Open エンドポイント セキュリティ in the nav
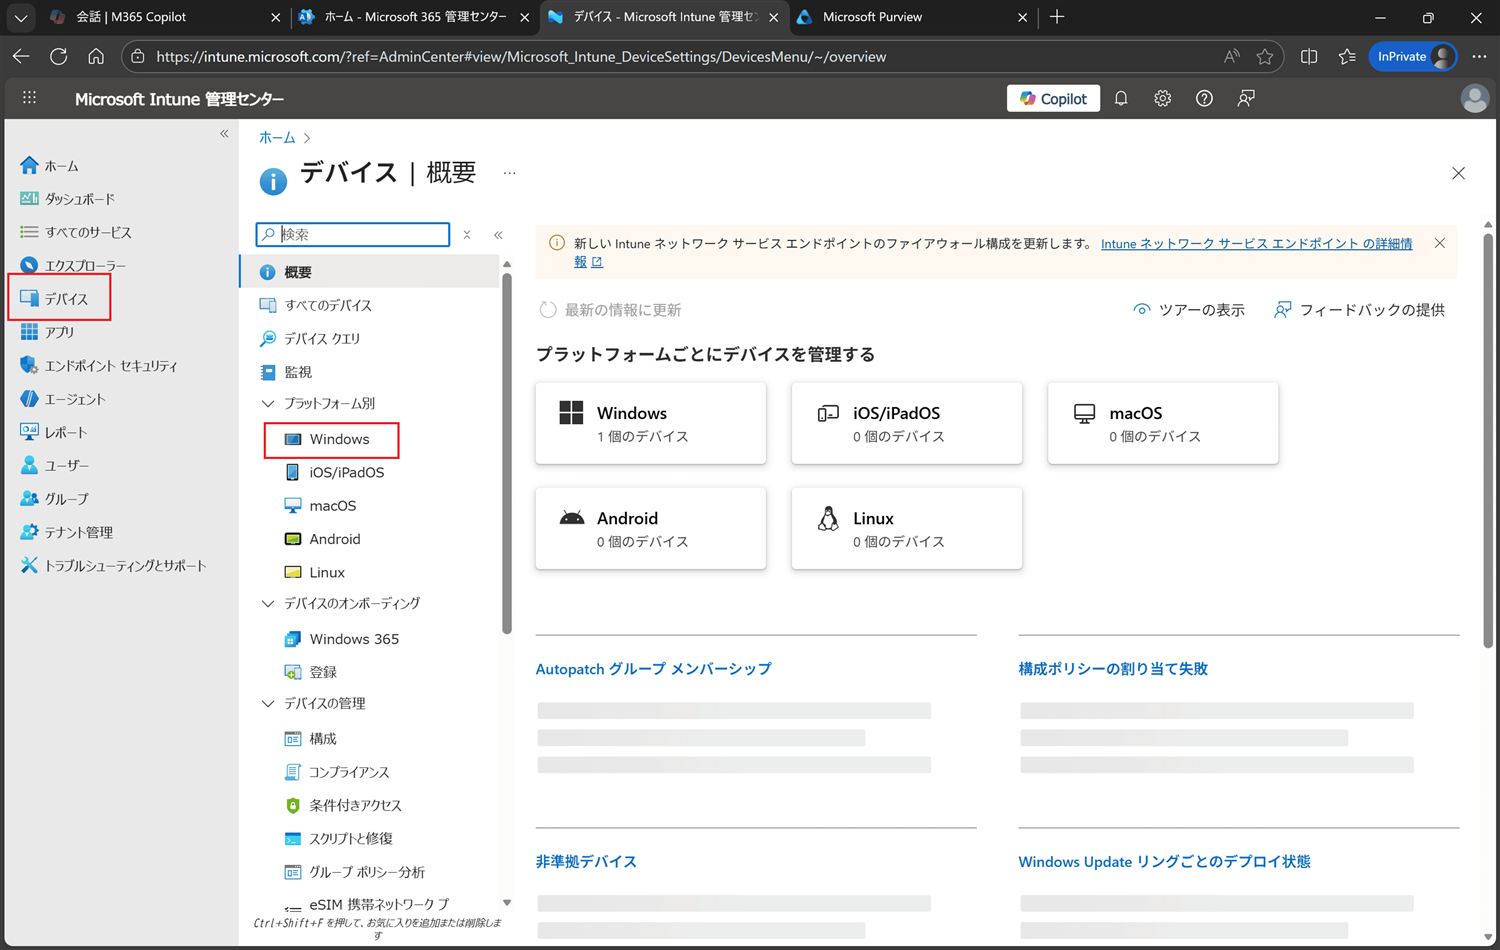Screen dimensions: 1500x950 pos(99,366)
